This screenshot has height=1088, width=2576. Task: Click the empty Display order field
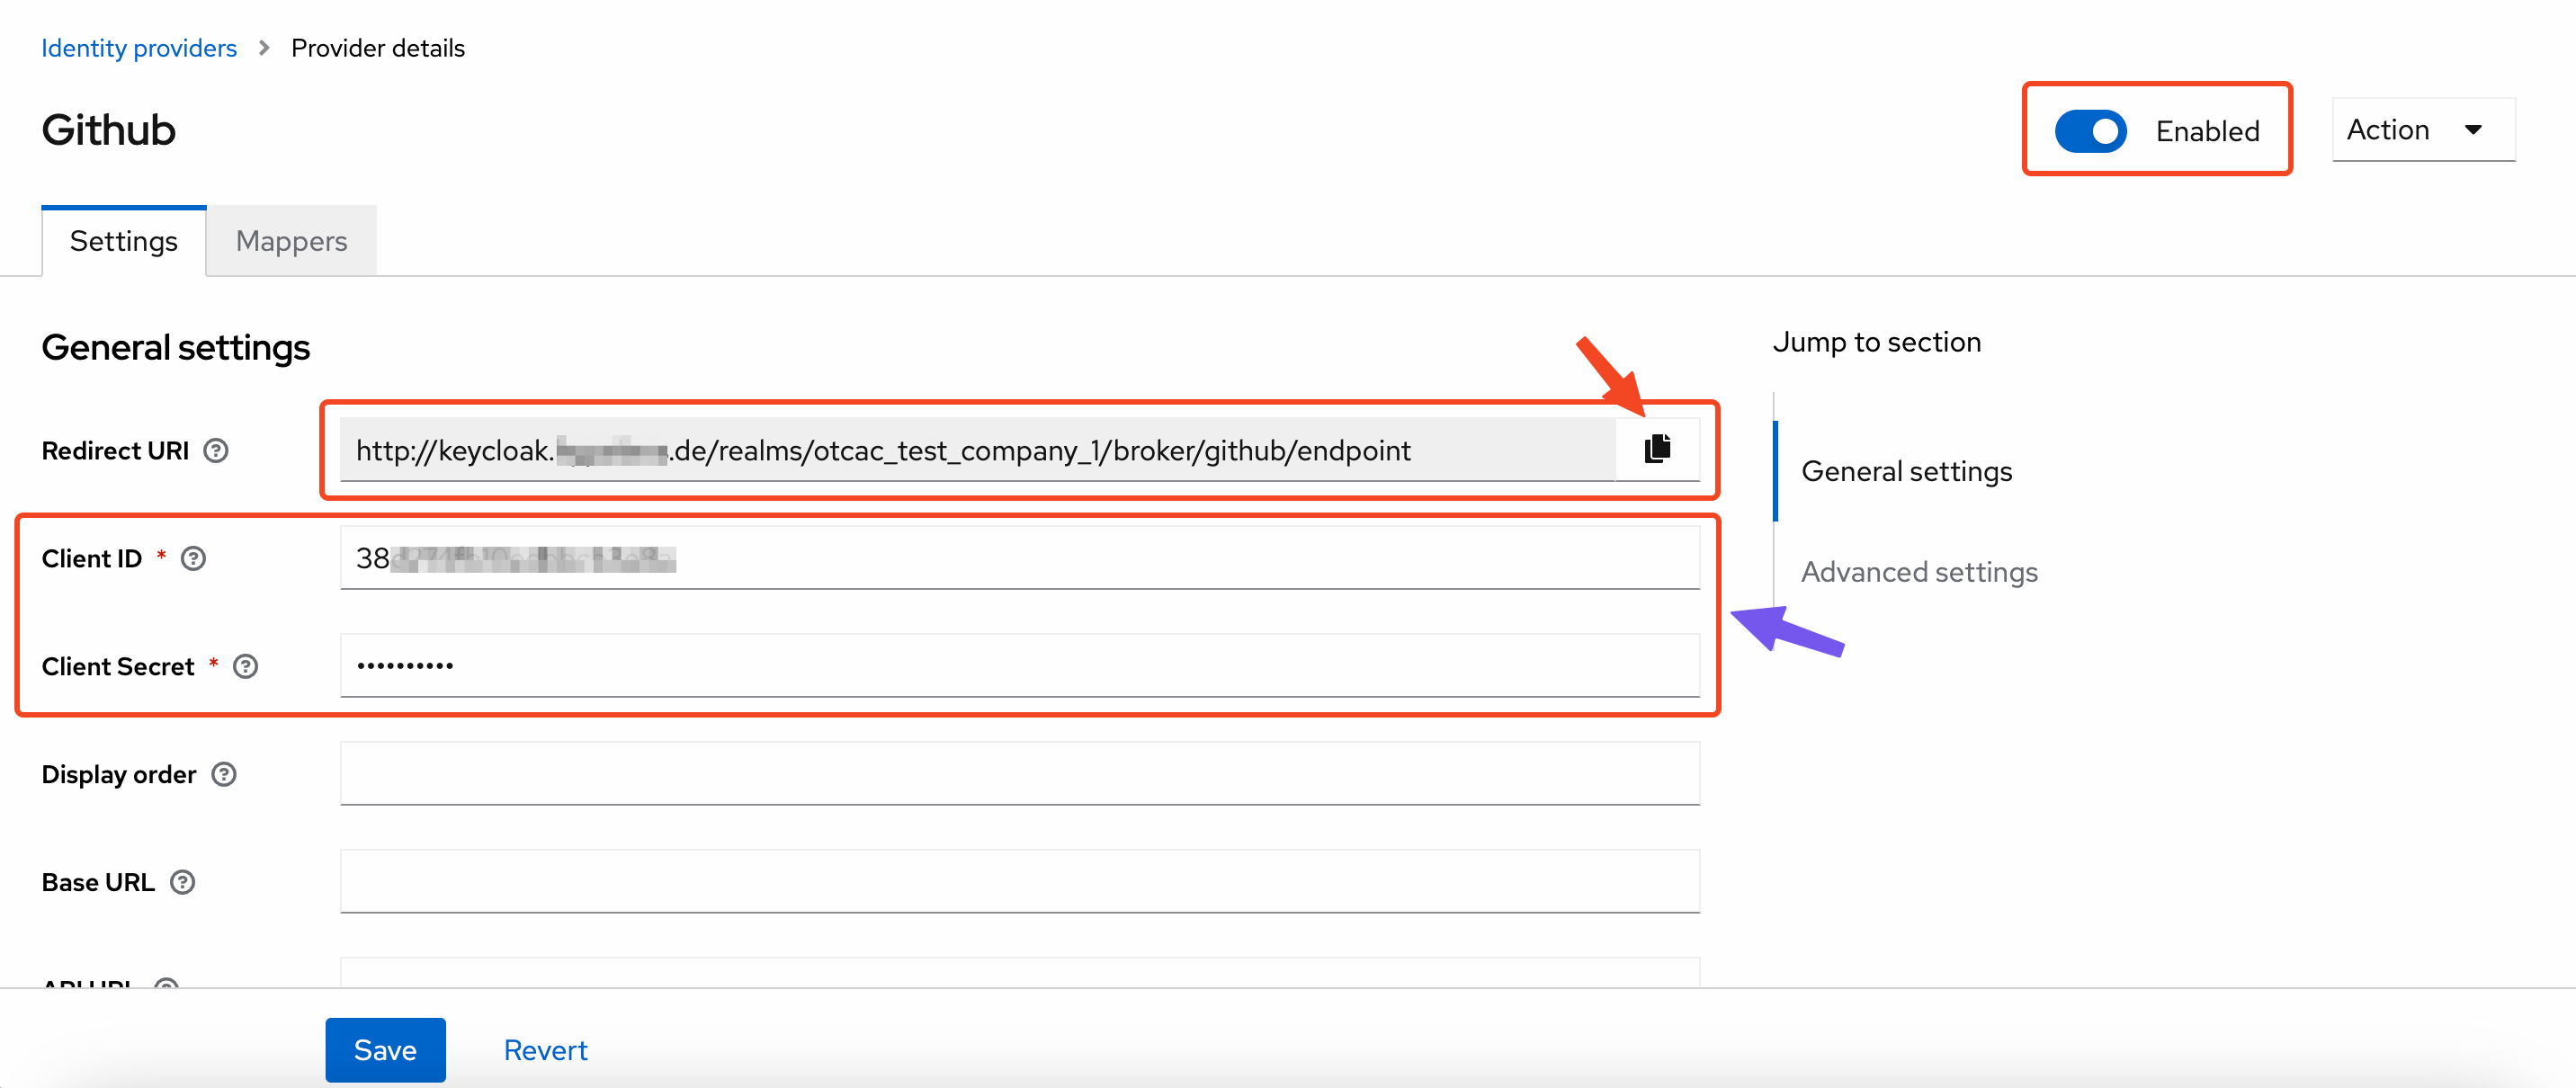tap(1020, 774)
